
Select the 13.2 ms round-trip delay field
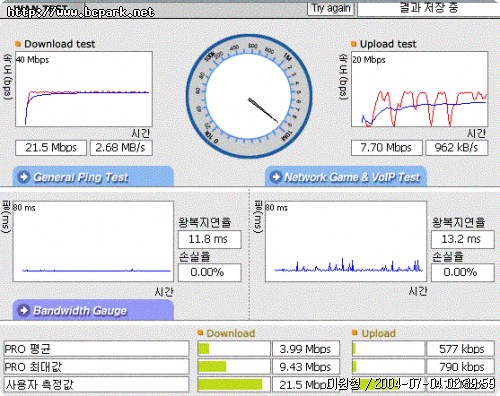coord(462,239)
